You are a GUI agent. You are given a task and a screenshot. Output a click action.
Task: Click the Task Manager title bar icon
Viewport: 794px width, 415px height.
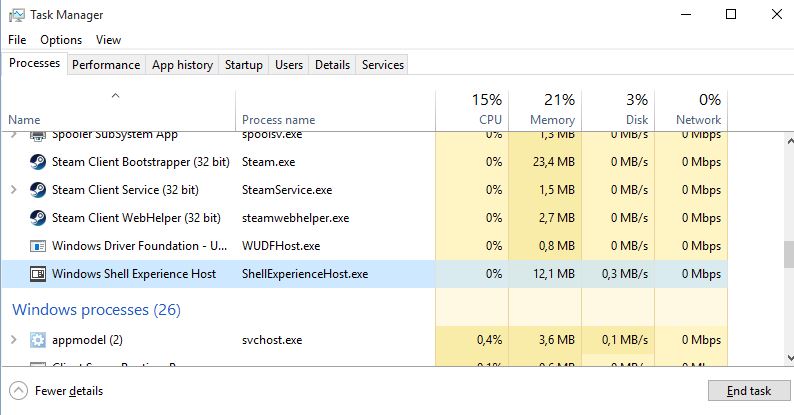(16, 15)
